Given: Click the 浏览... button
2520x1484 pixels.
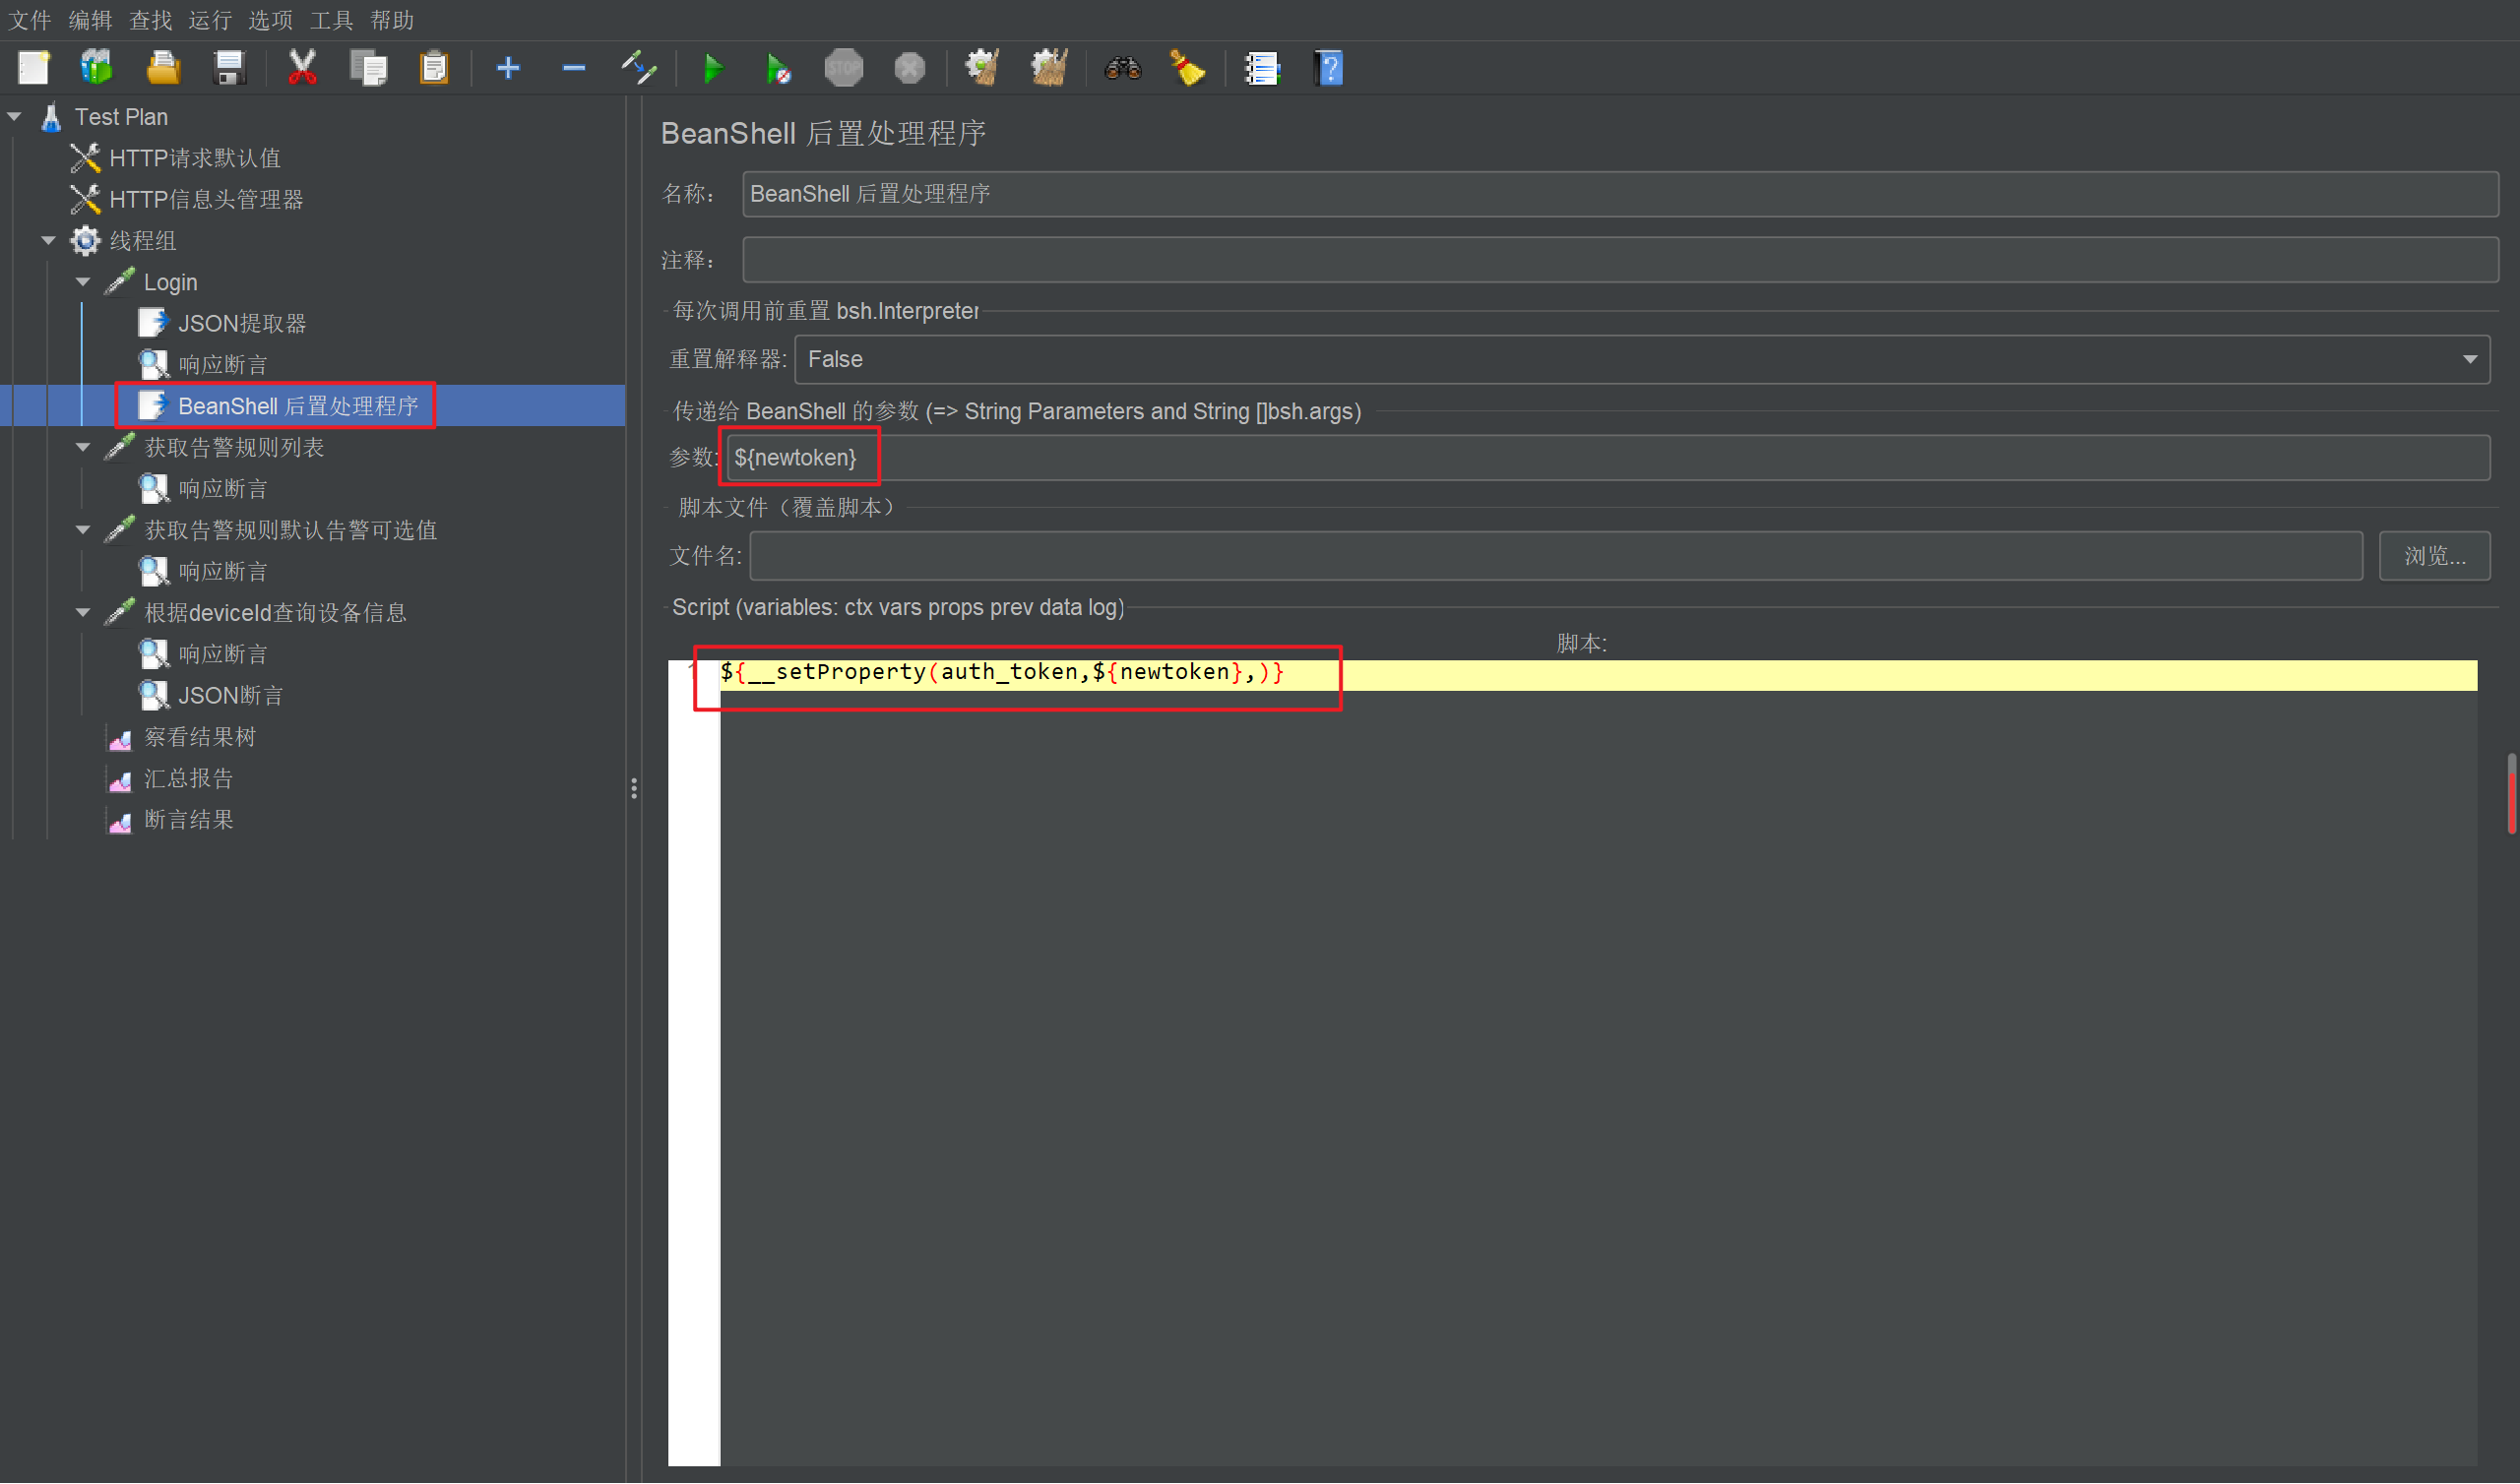Looking at the screenshot, I should point(2434,556).
